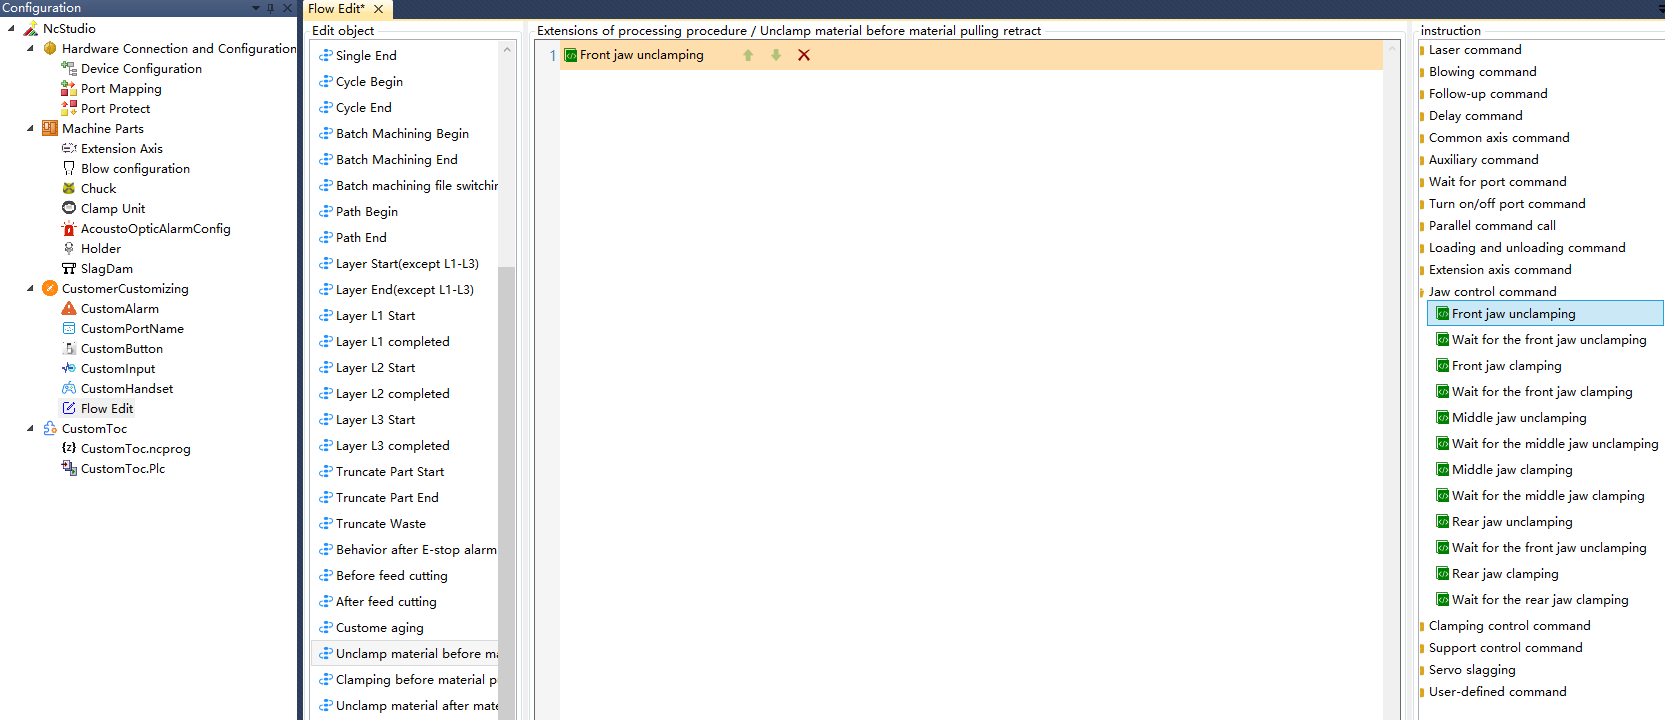This screenshot has height=720, width=1665.
Task: Delete the Front jaw unclamping step
Action: [804, 55]
